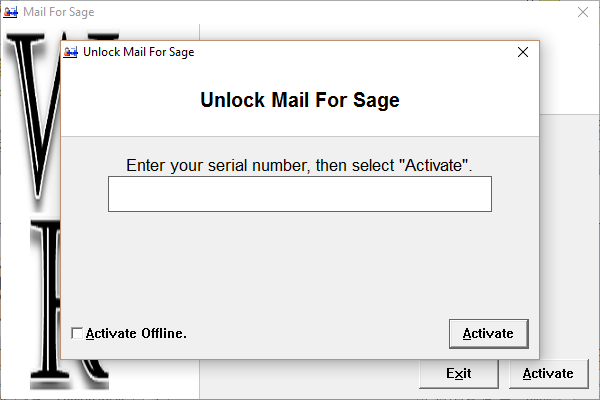Image resolution: width=600 pixels, height=400 pixels.
Task: Click the Exit button
Action: point(459,374)
